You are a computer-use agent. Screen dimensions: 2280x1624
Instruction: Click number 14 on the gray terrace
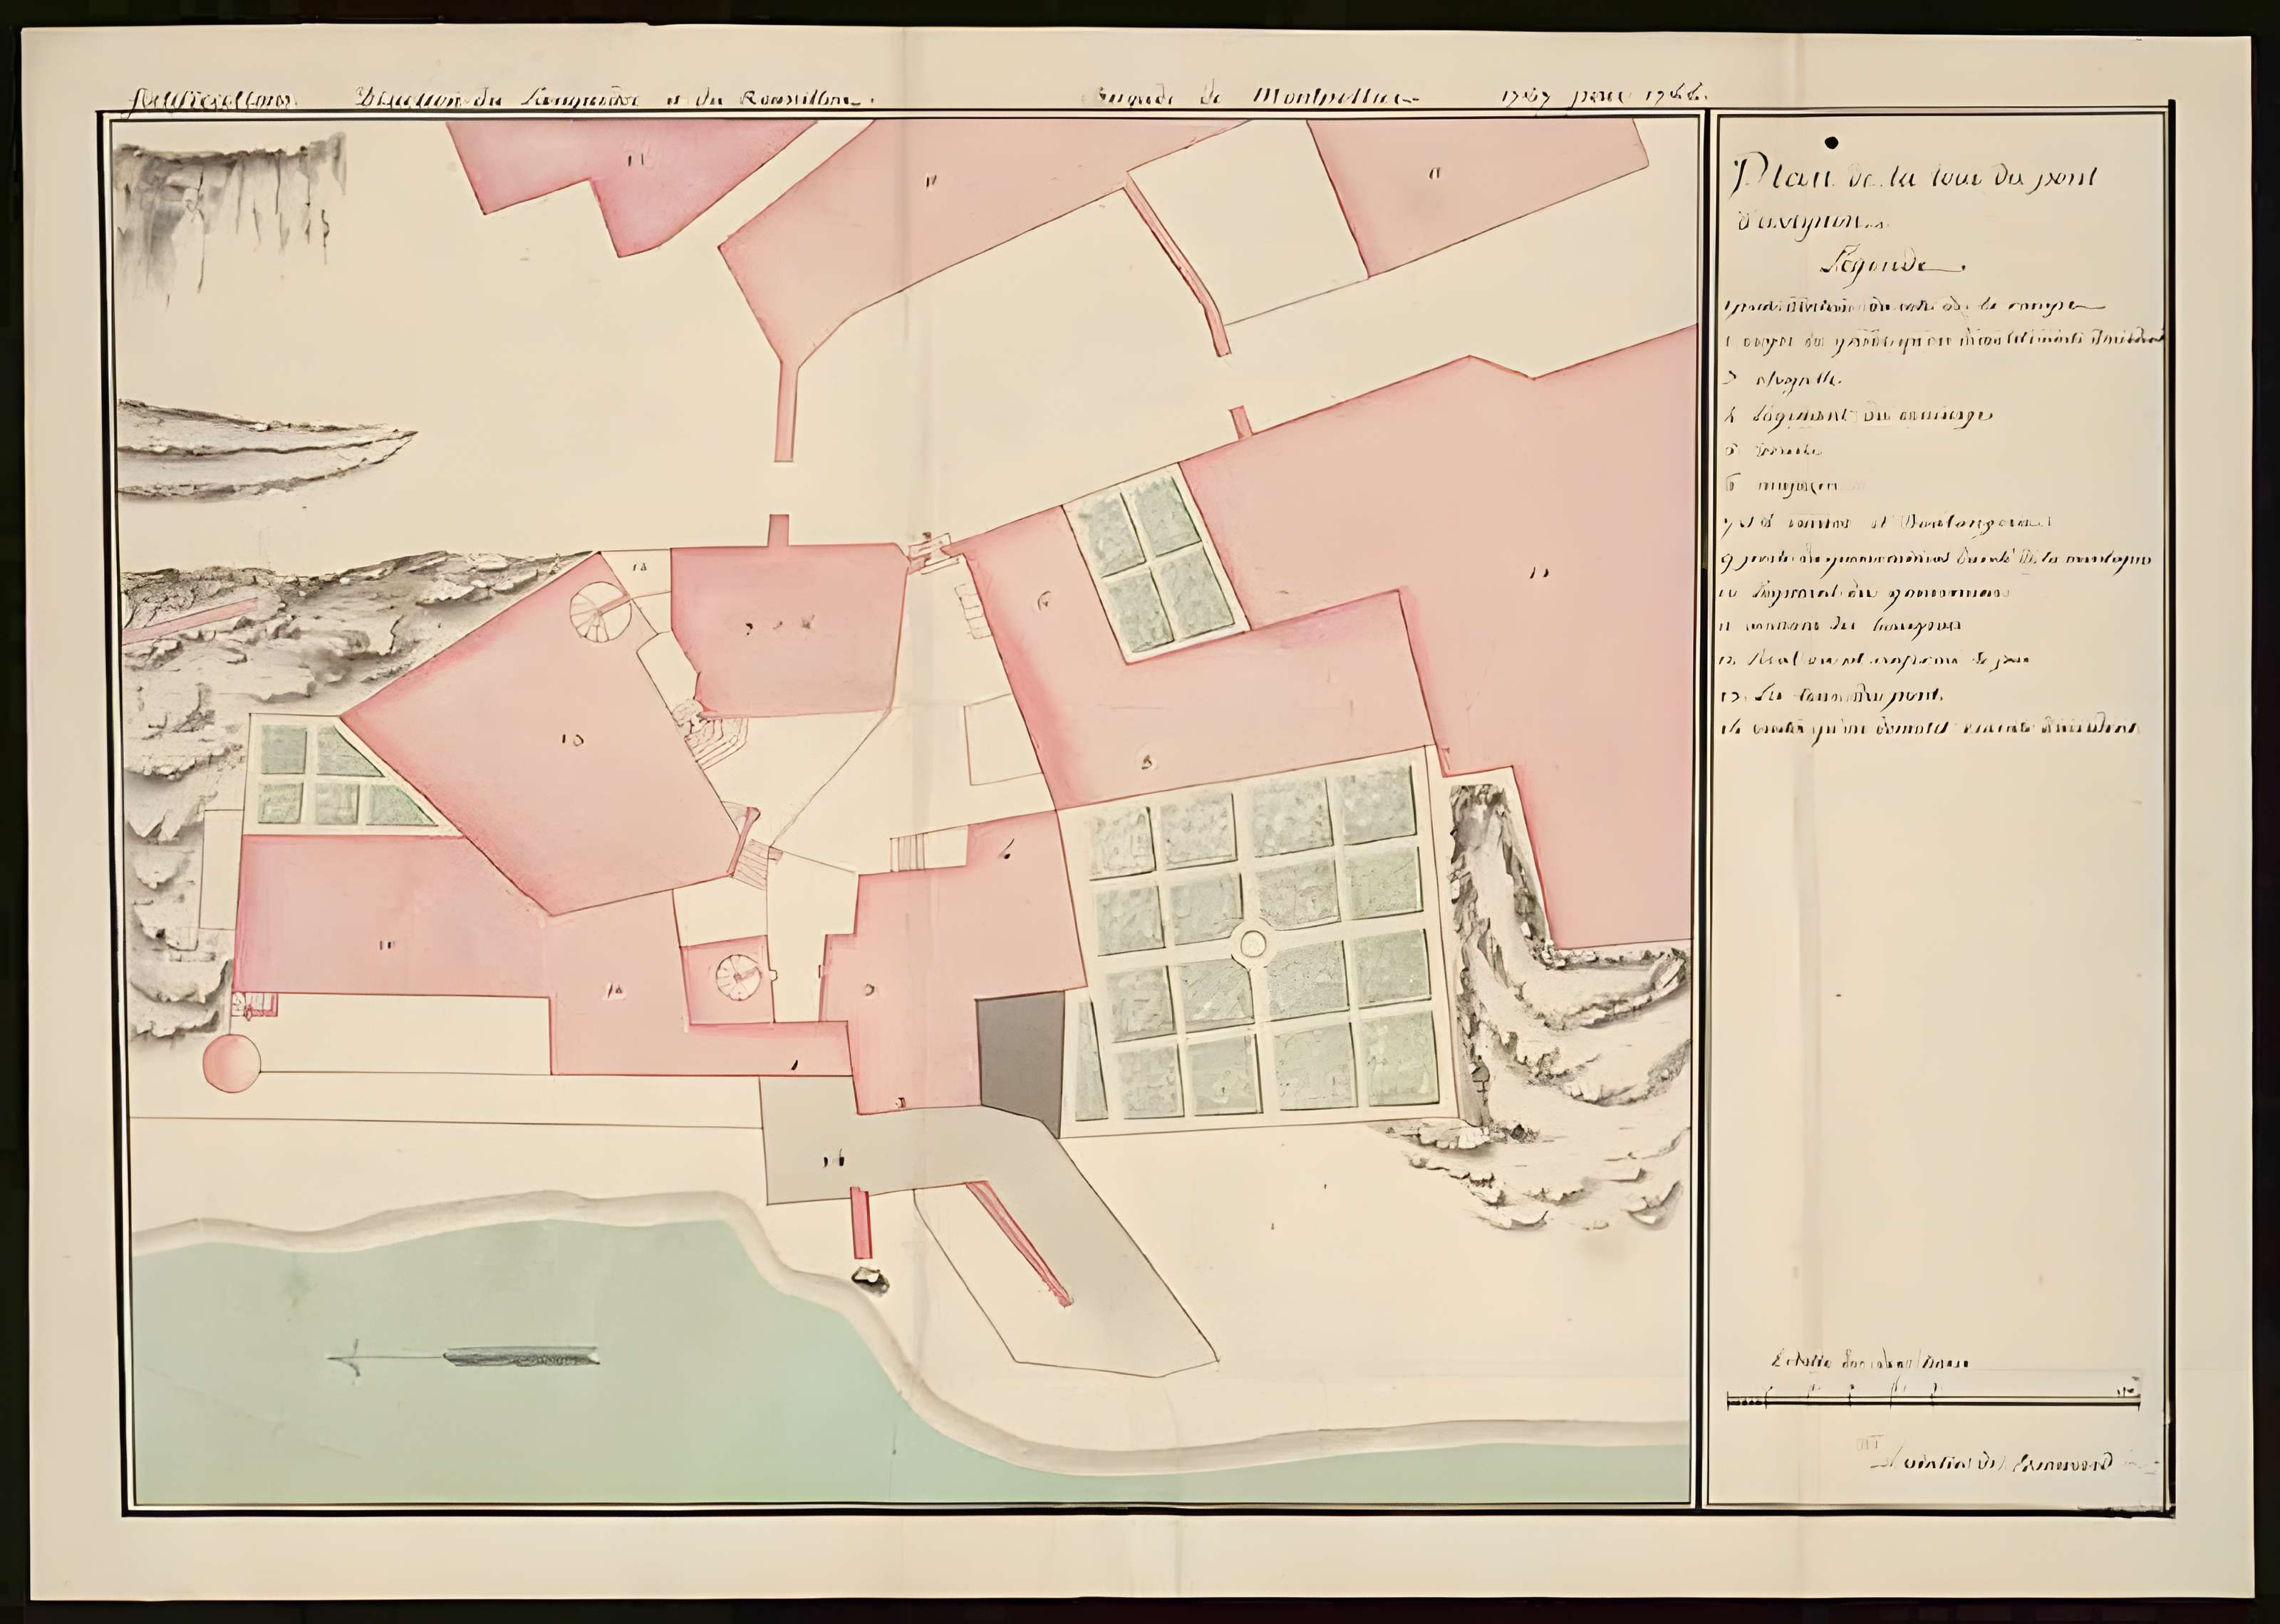pyautogui.click(x=833, y=1160)
